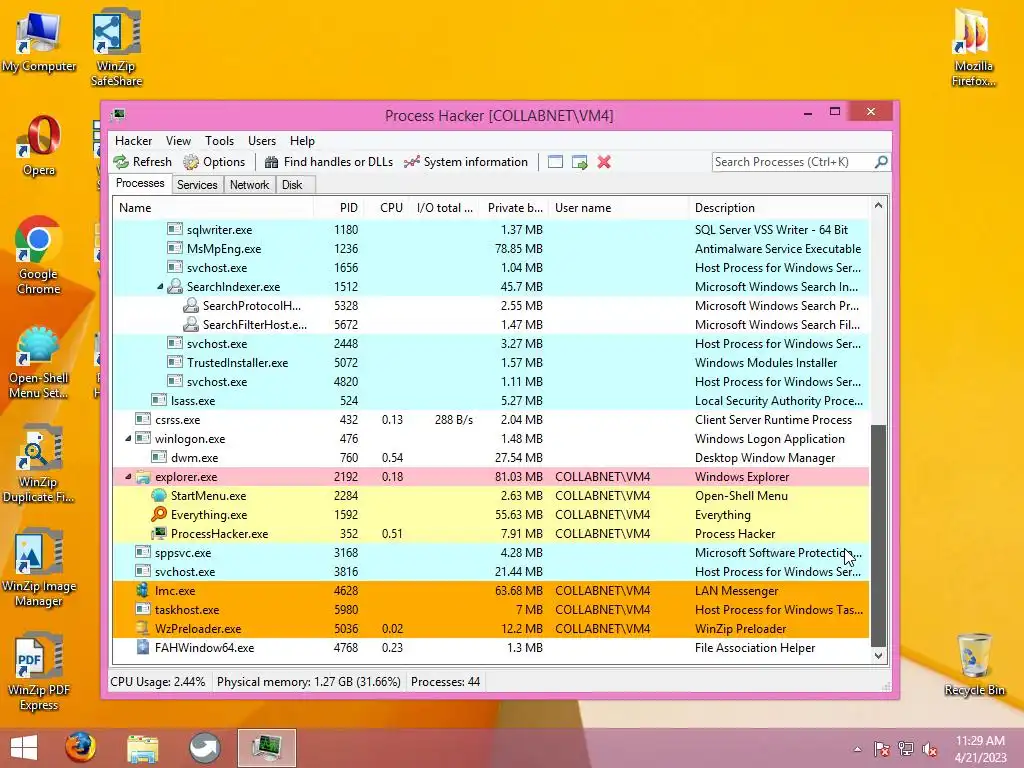Click the find window and thread icon

[579, 162]
